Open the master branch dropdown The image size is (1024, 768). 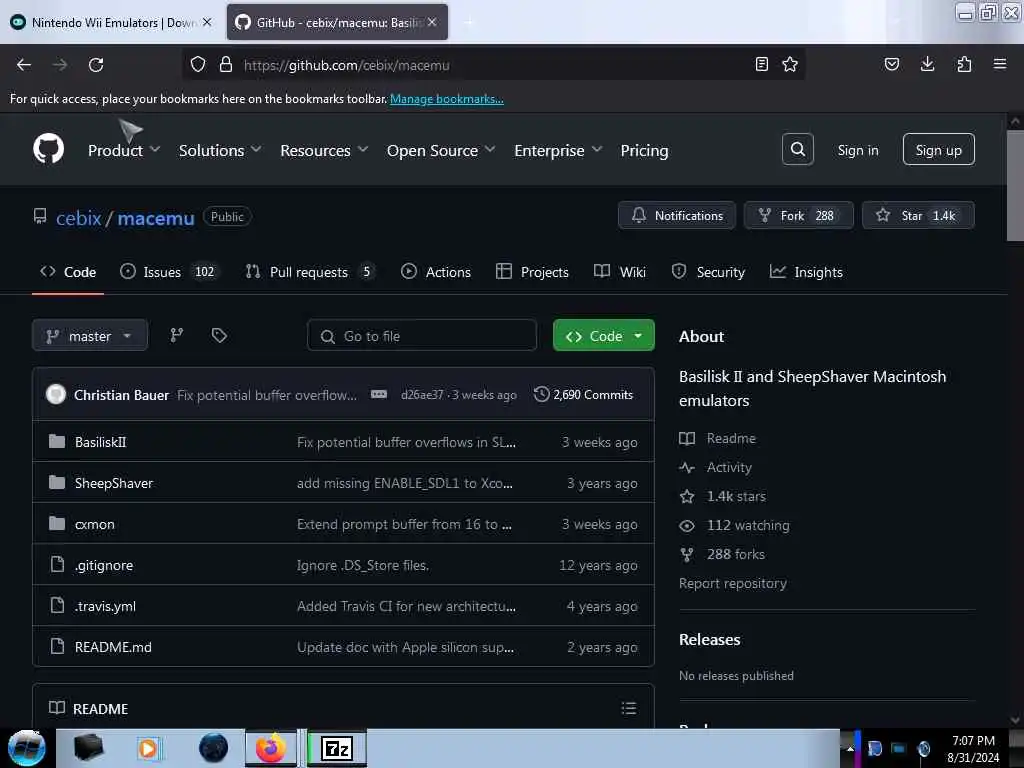pos(89,336)
